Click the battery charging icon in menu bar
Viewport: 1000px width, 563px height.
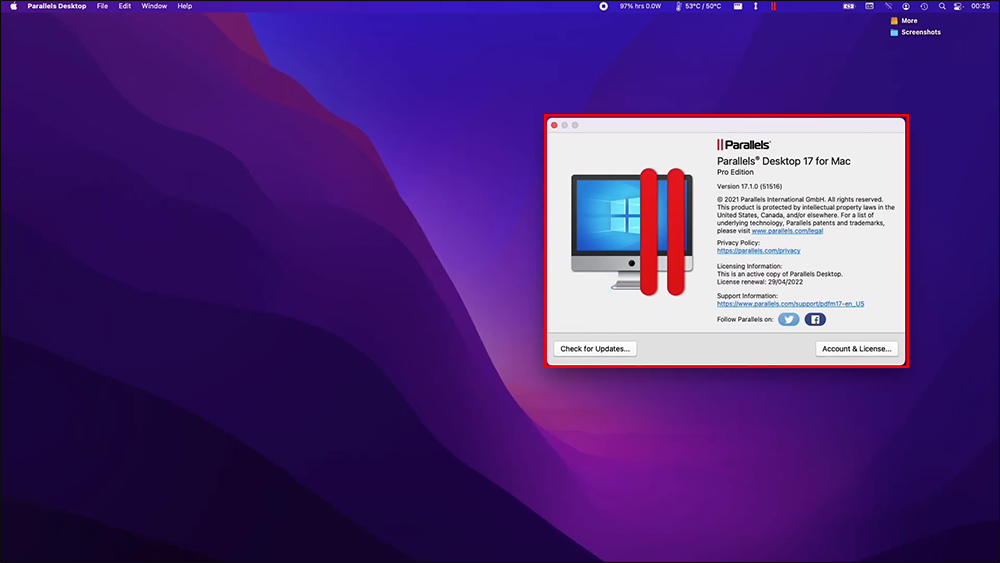[x=849, y=6]
